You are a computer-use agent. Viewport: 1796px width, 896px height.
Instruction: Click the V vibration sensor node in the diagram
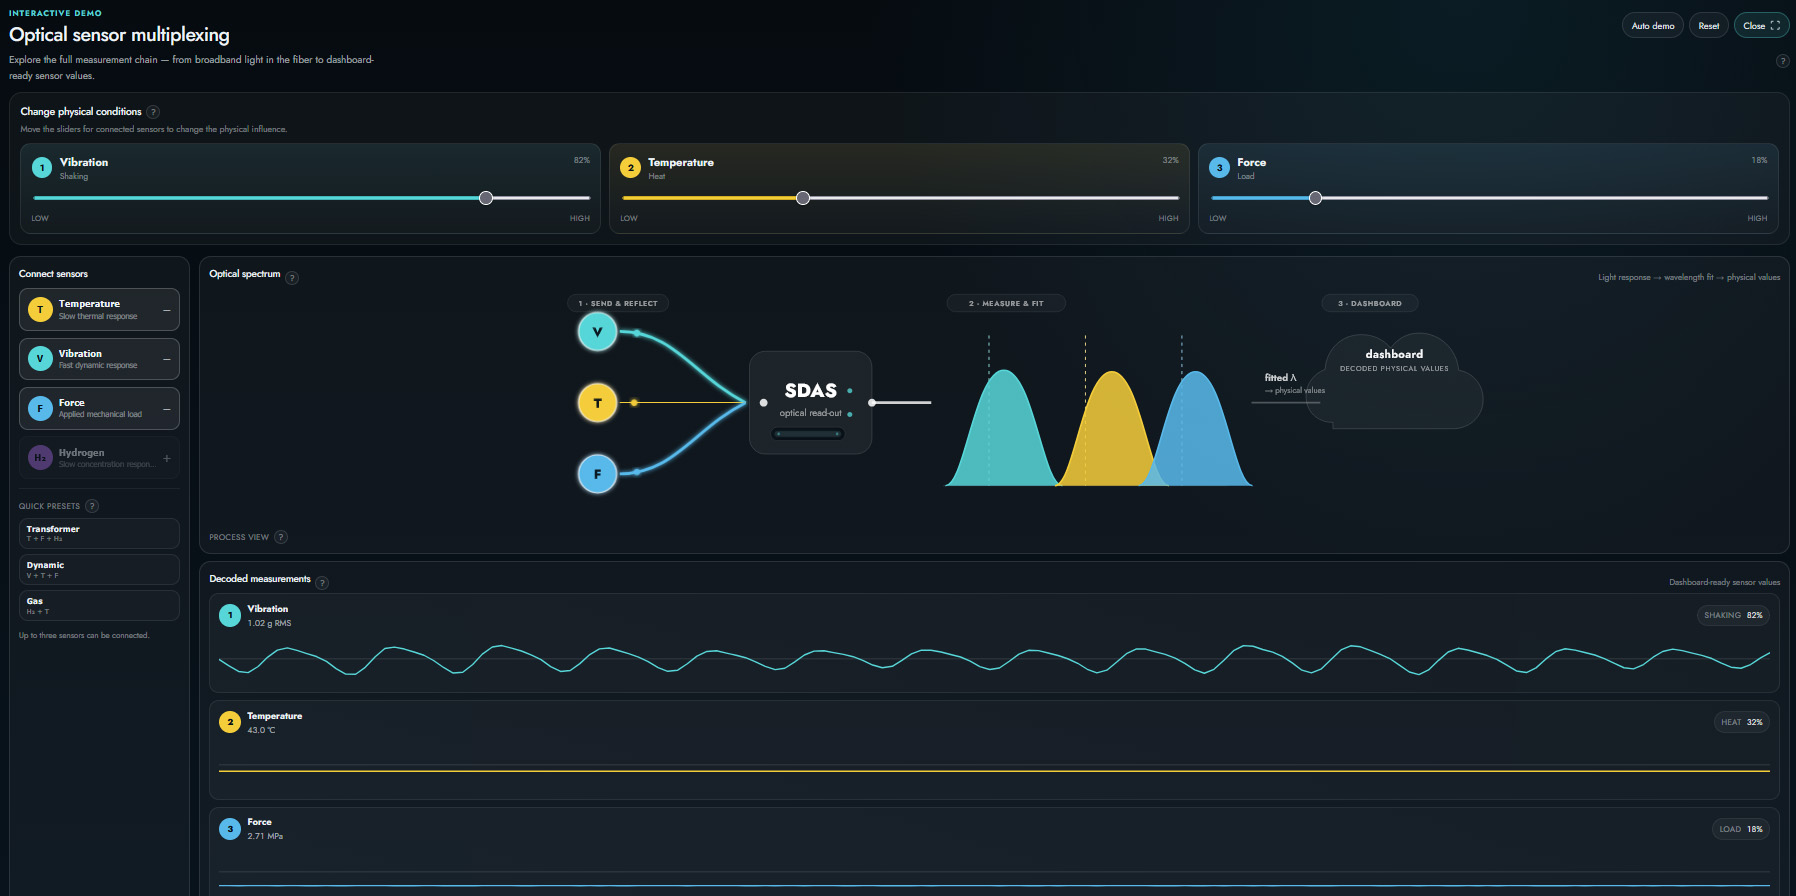[x=597, y=332]
